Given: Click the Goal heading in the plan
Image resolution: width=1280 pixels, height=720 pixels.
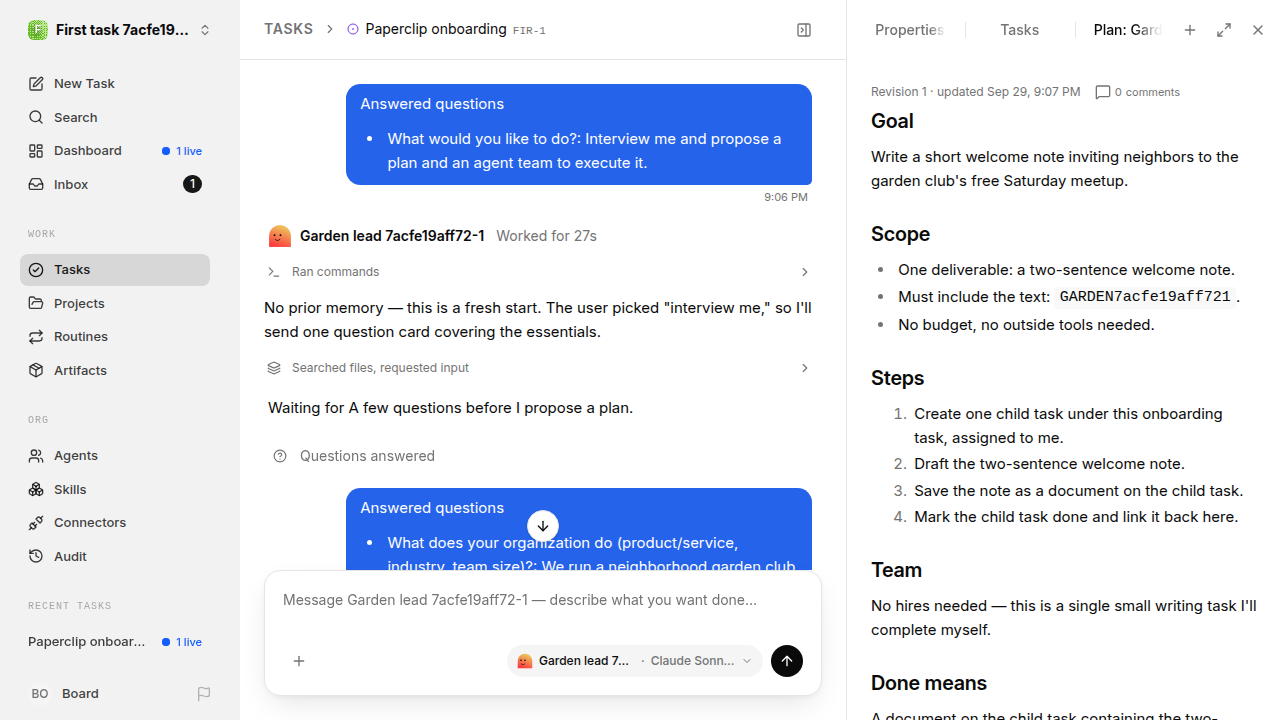Looking at the screenshot, I should pos(892,121).
